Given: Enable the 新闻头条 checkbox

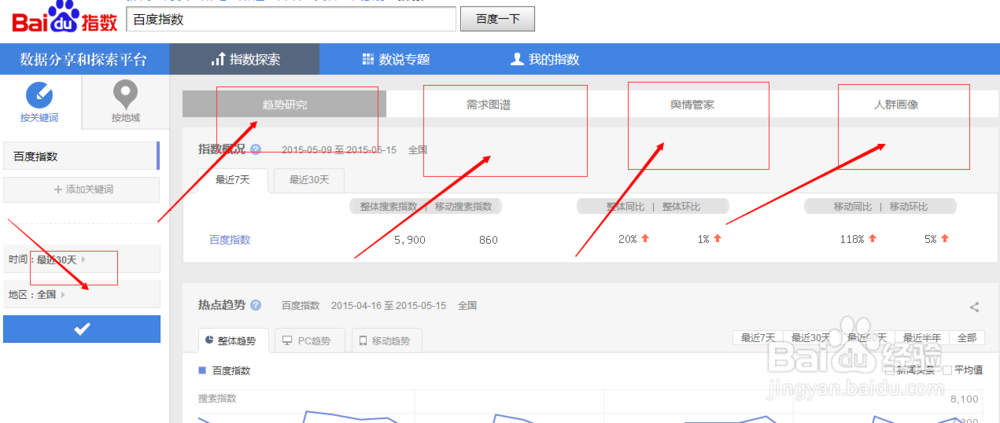Looking at the screenshot, I should (888, 370).
